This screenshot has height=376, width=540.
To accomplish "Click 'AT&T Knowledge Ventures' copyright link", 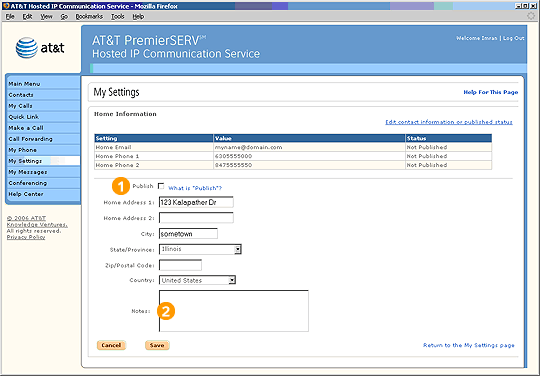I will click(x=37, y=221).
